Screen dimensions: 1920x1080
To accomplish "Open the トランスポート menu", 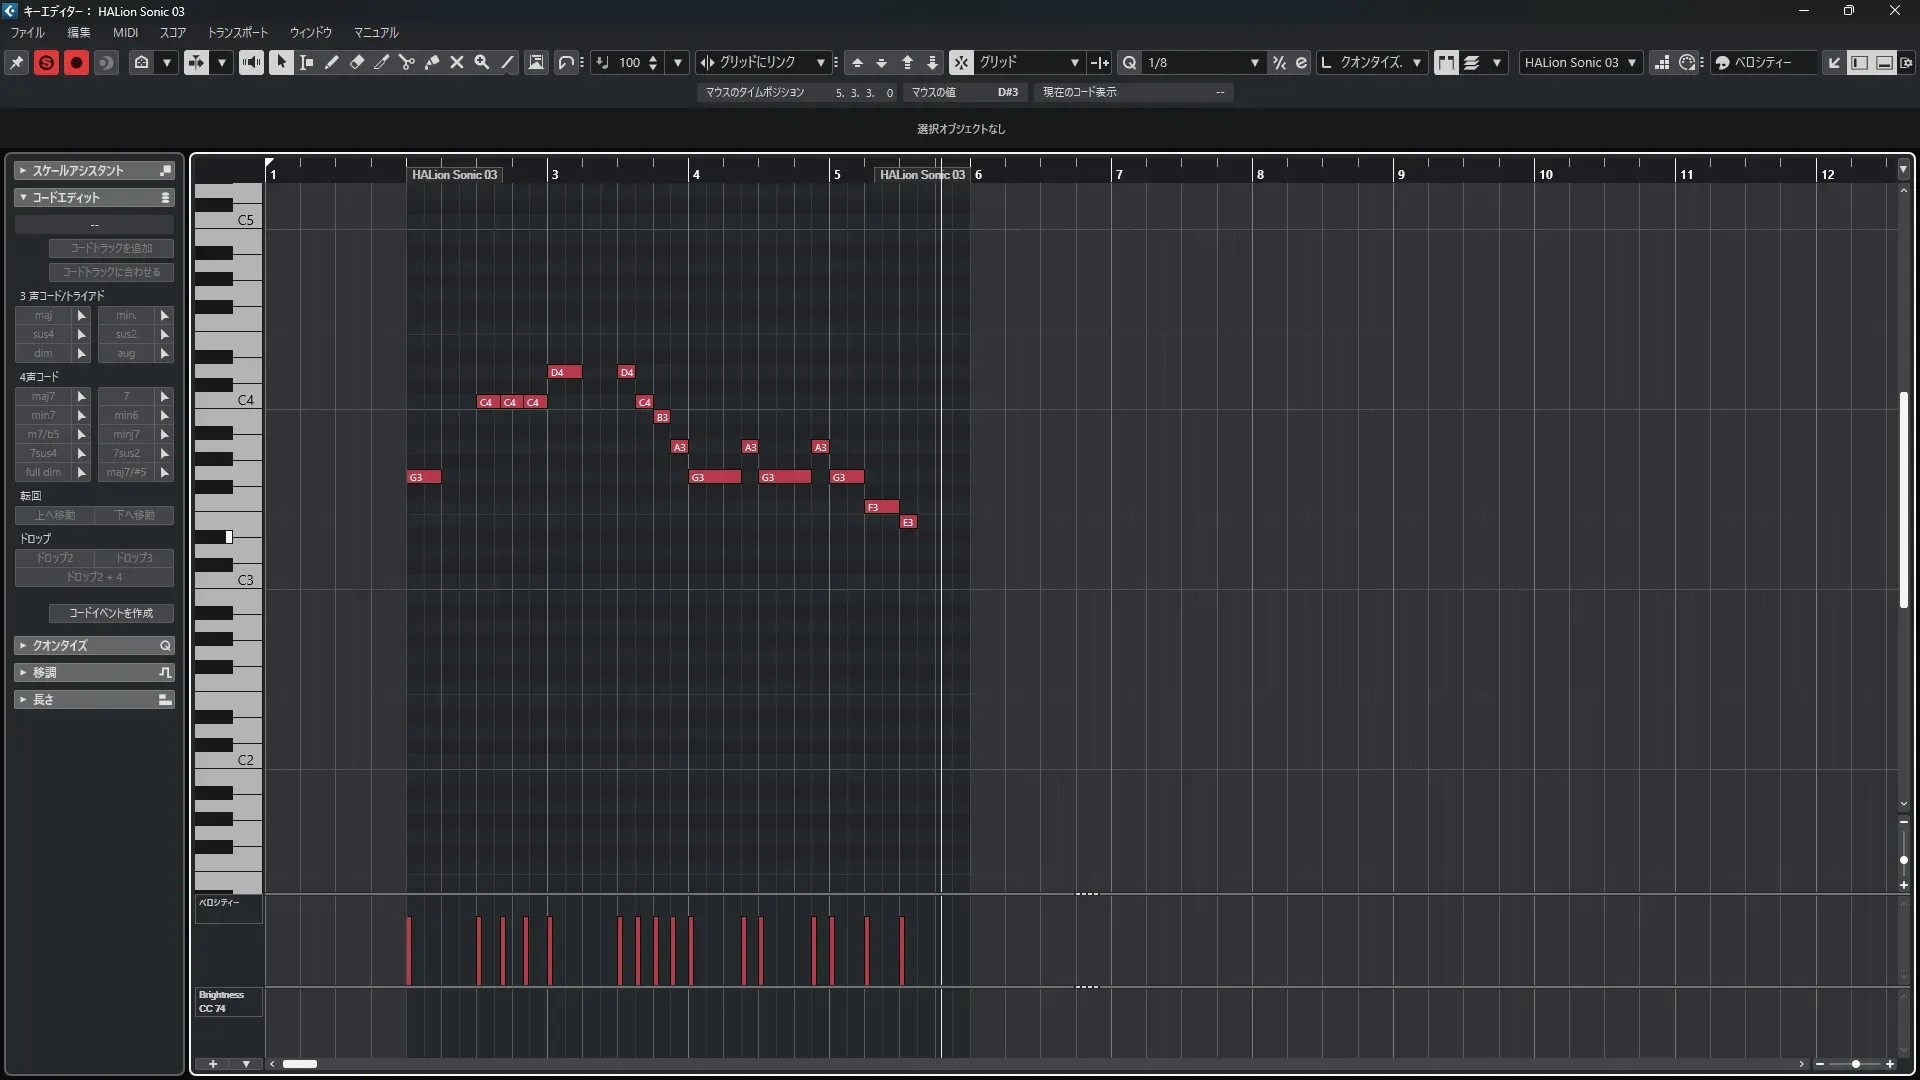I will click(237, 32).
